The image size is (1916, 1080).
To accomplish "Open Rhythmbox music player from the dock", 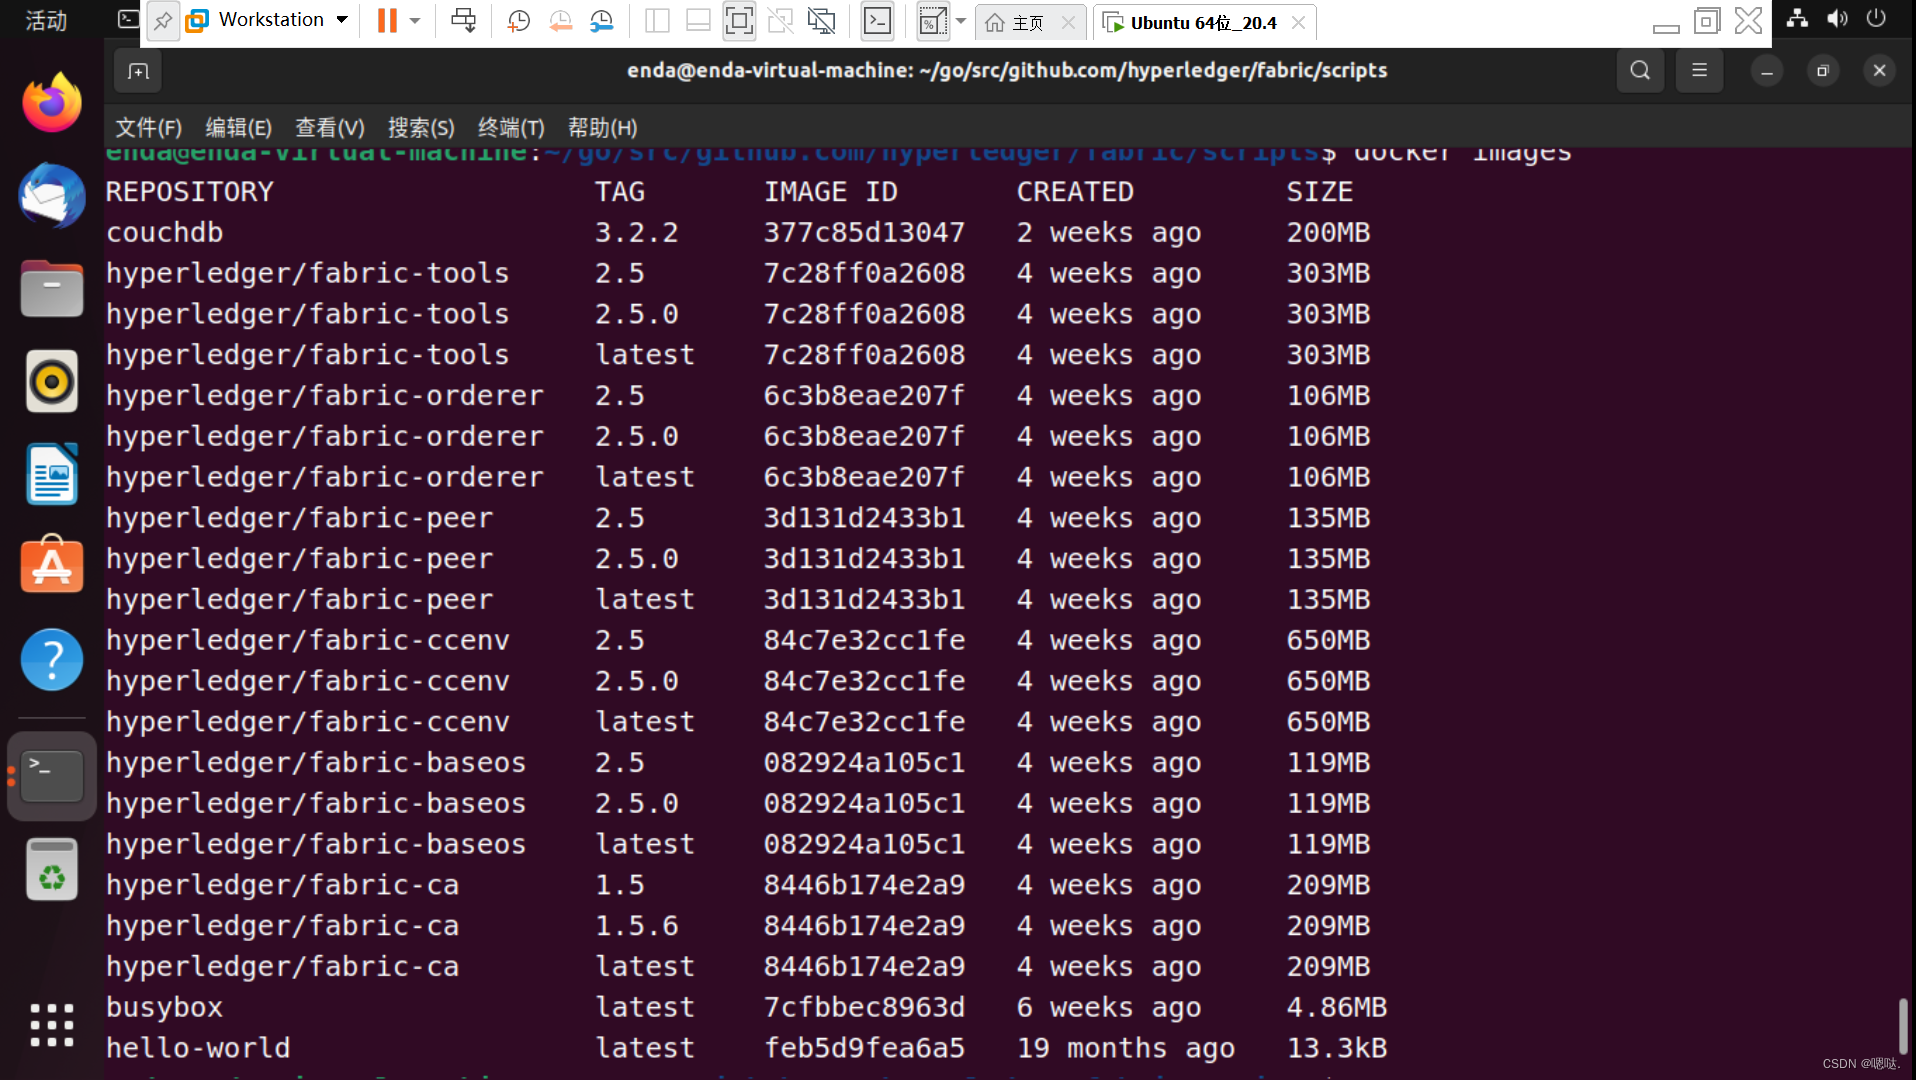I will click(x=52, y=381).
